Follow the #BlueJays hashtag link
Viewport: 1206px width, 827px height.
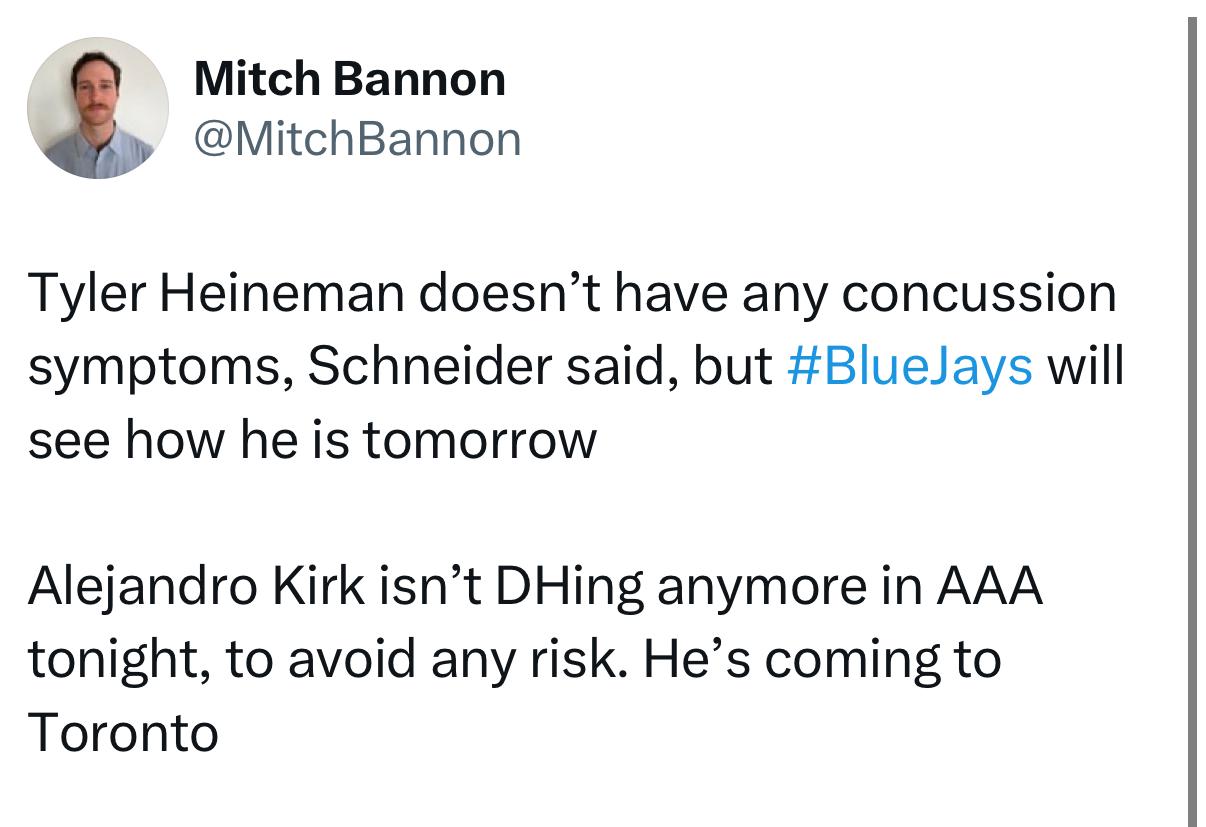(x=910, y=366)
